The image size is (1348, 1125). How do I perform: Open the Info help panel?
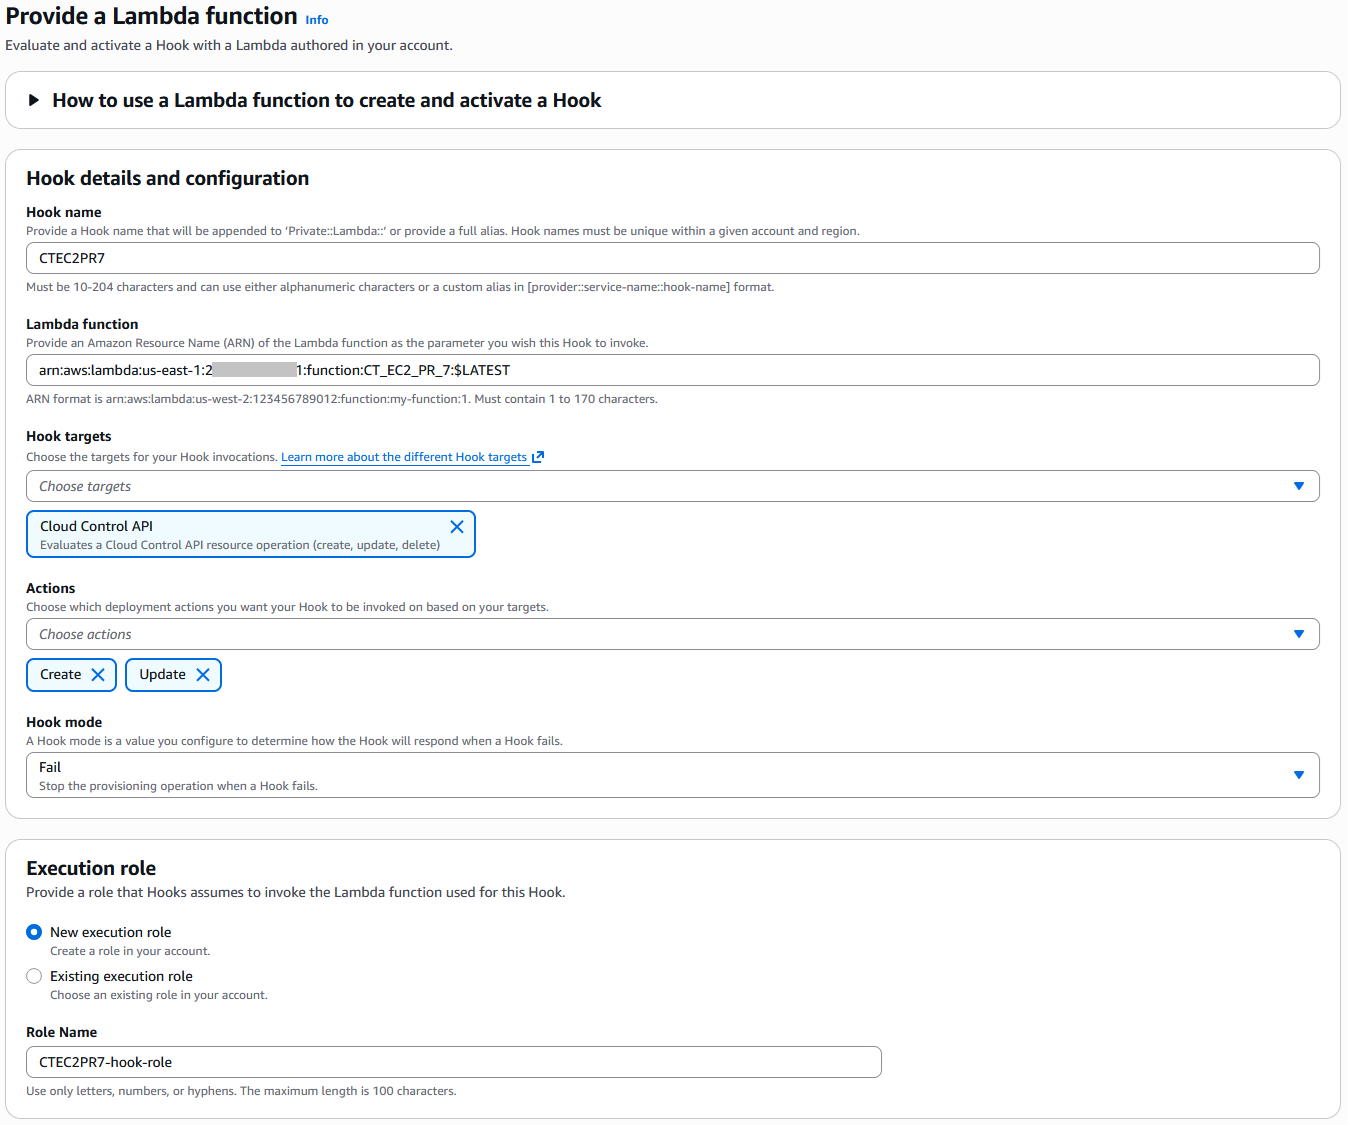coord(316,18)
